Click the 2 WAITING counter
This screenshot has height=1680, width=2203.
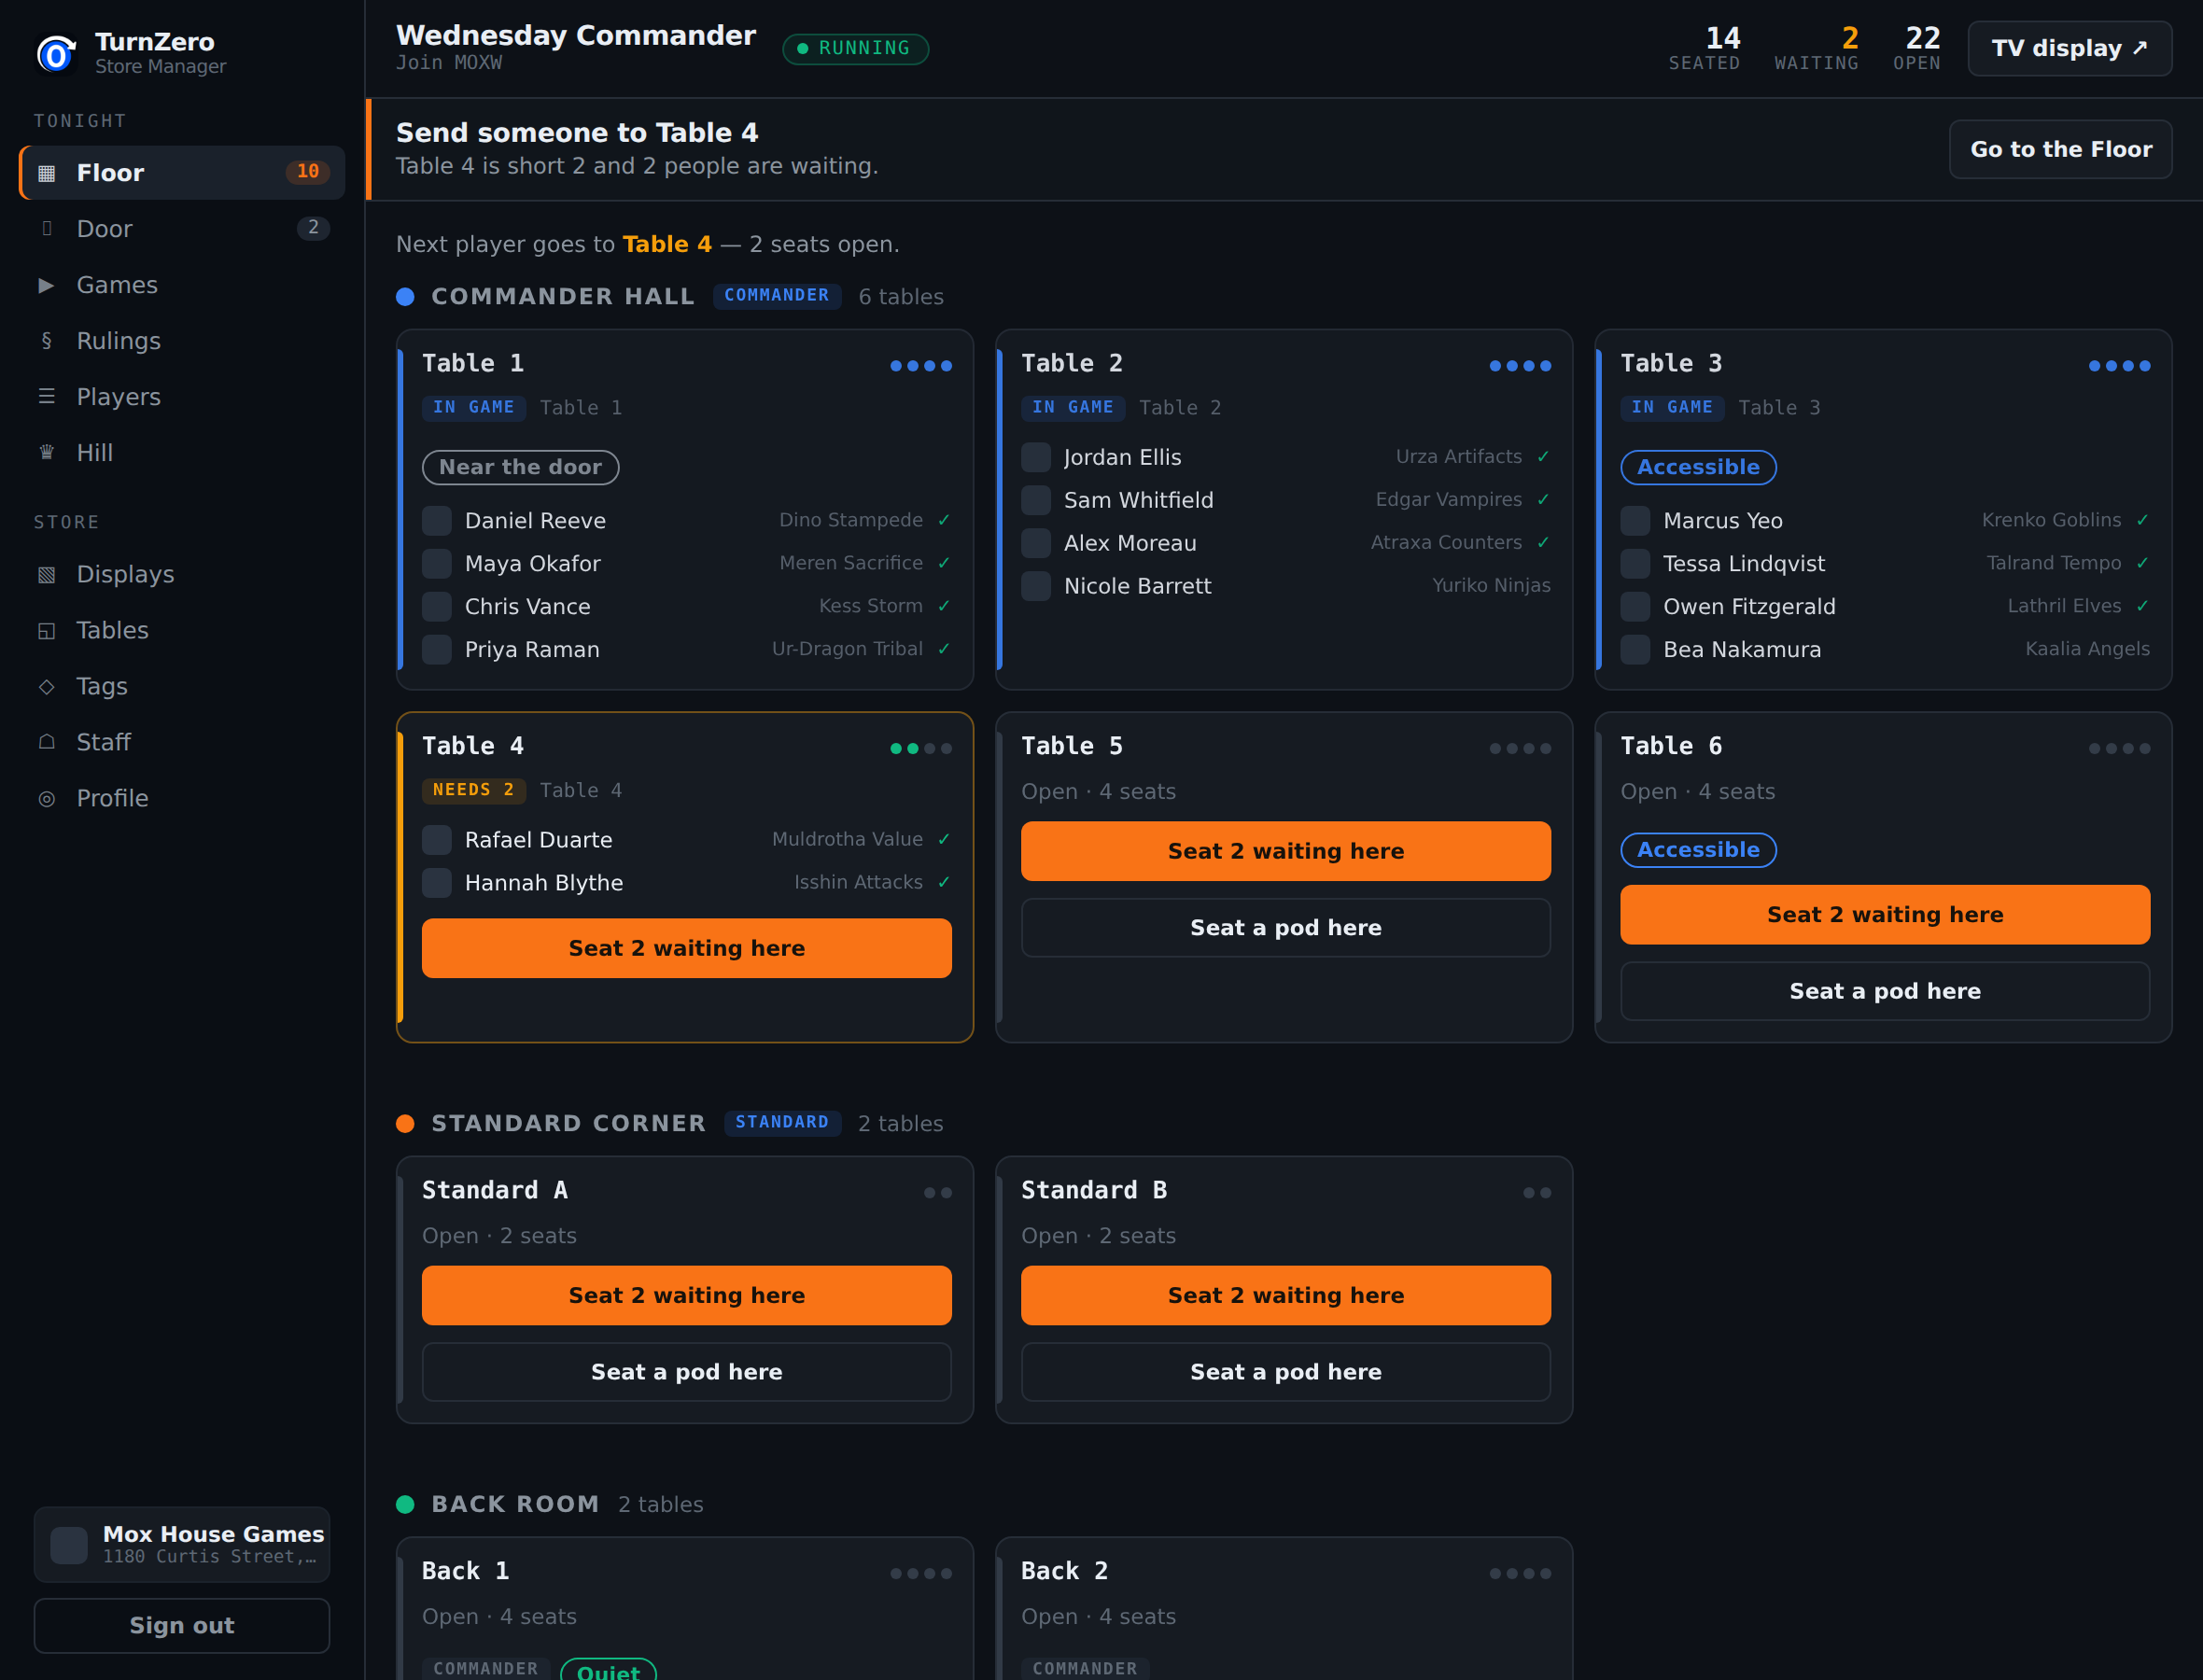(1816, 48)
